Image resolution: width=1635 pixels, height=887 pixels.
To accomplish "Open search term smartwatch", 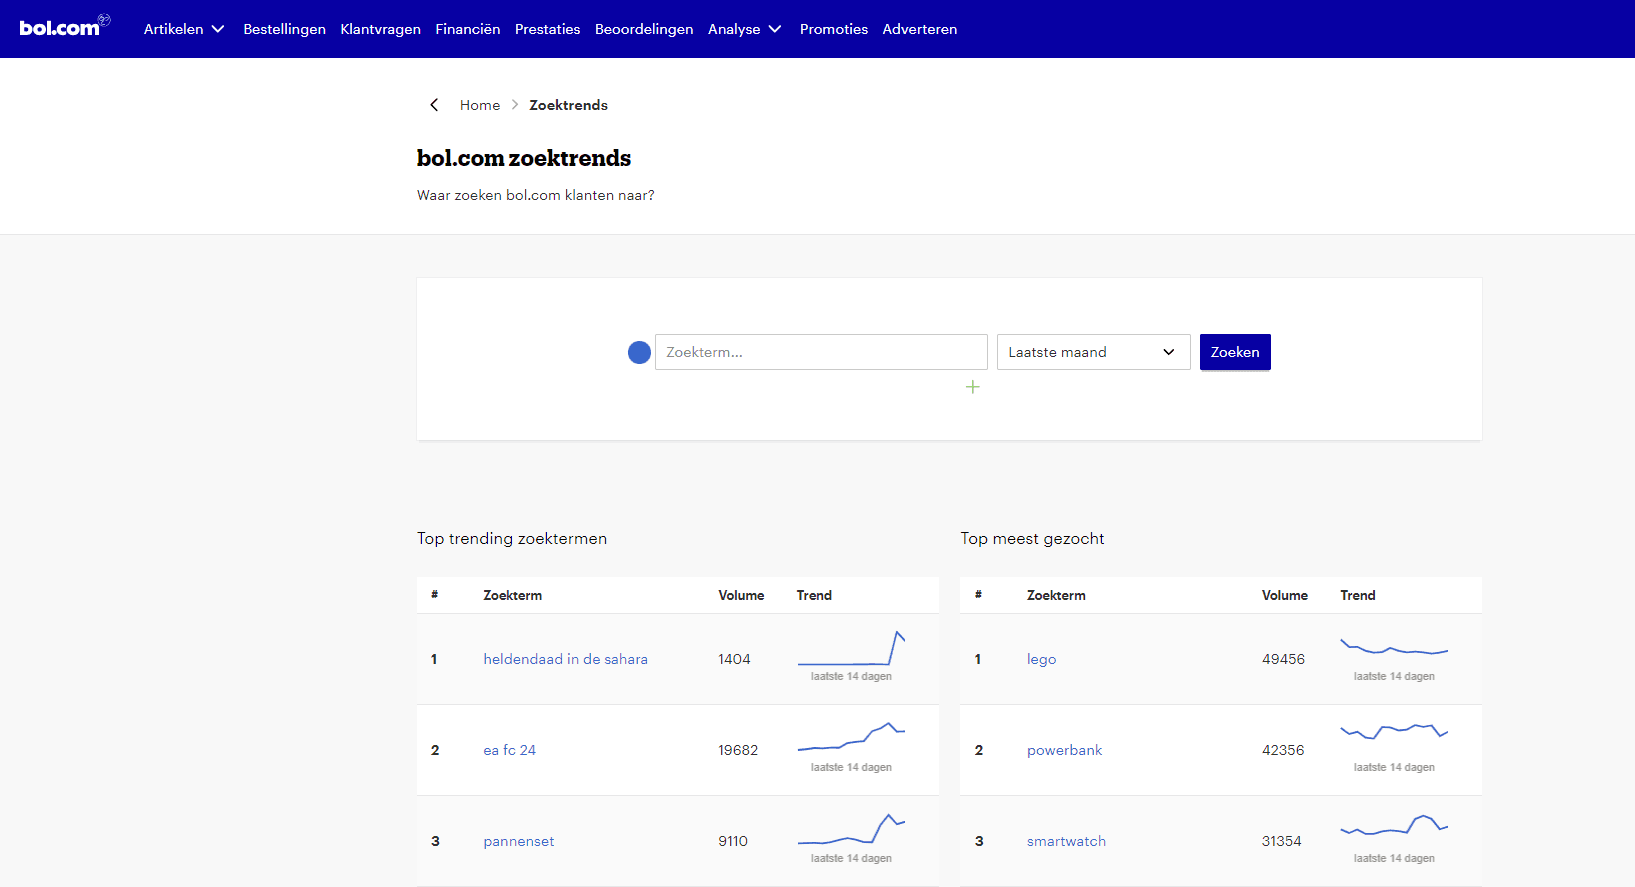I will 1066,841.
